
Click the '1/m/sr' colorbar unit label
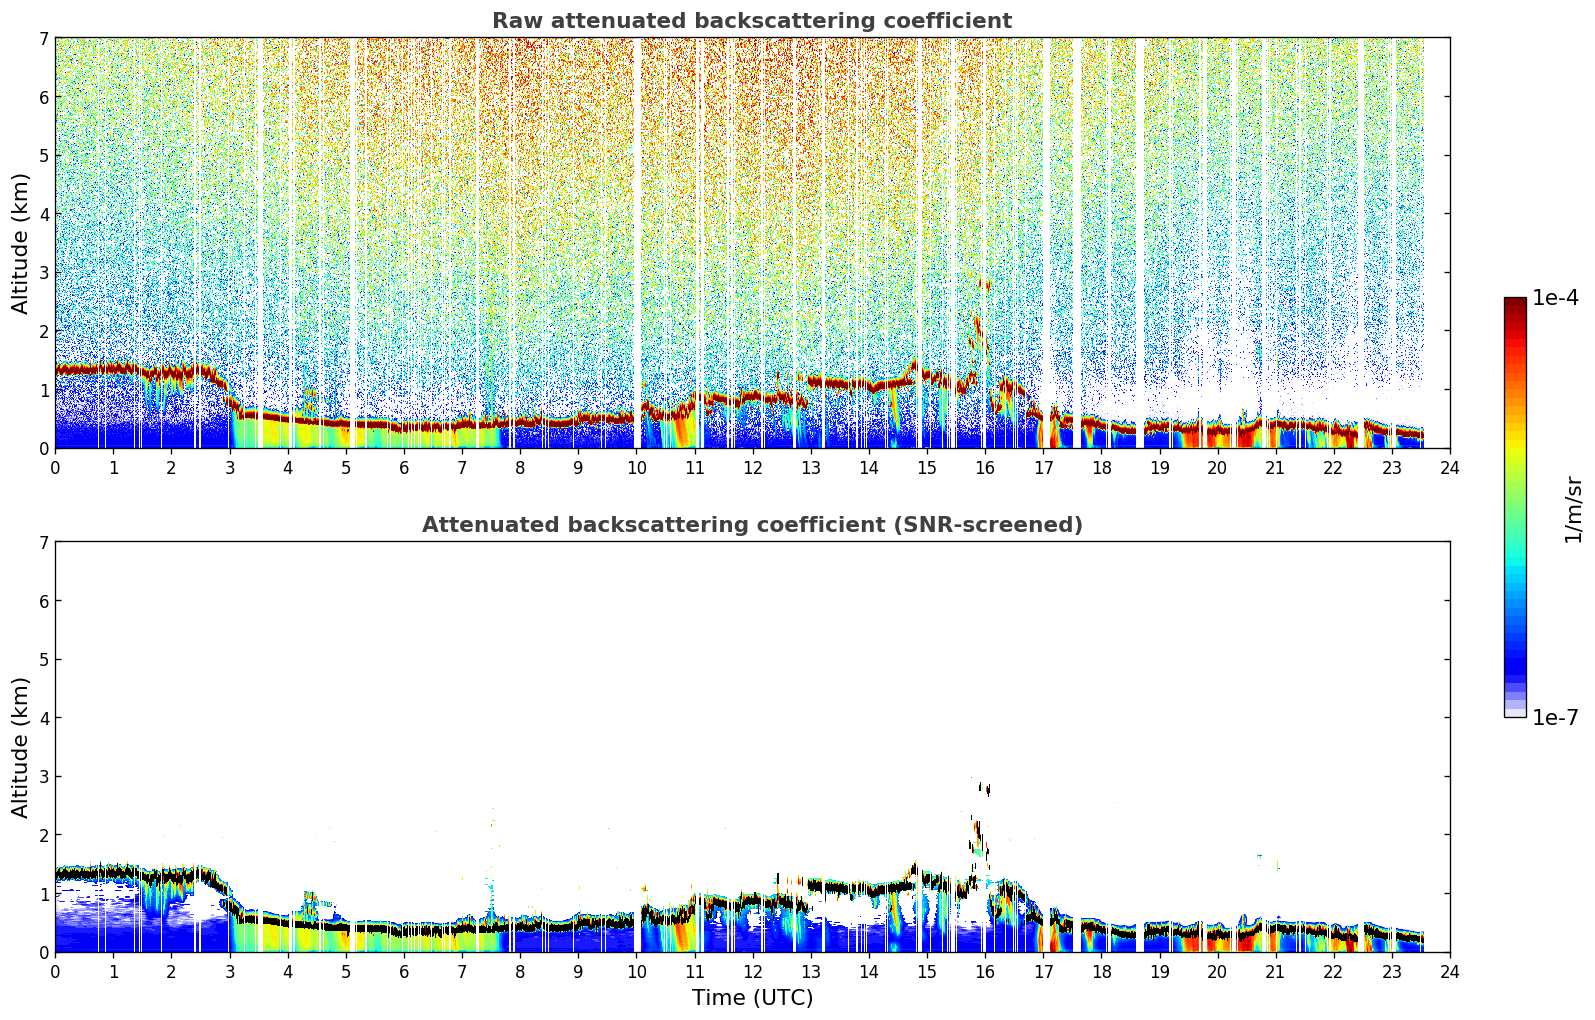tap(1574, 508)
